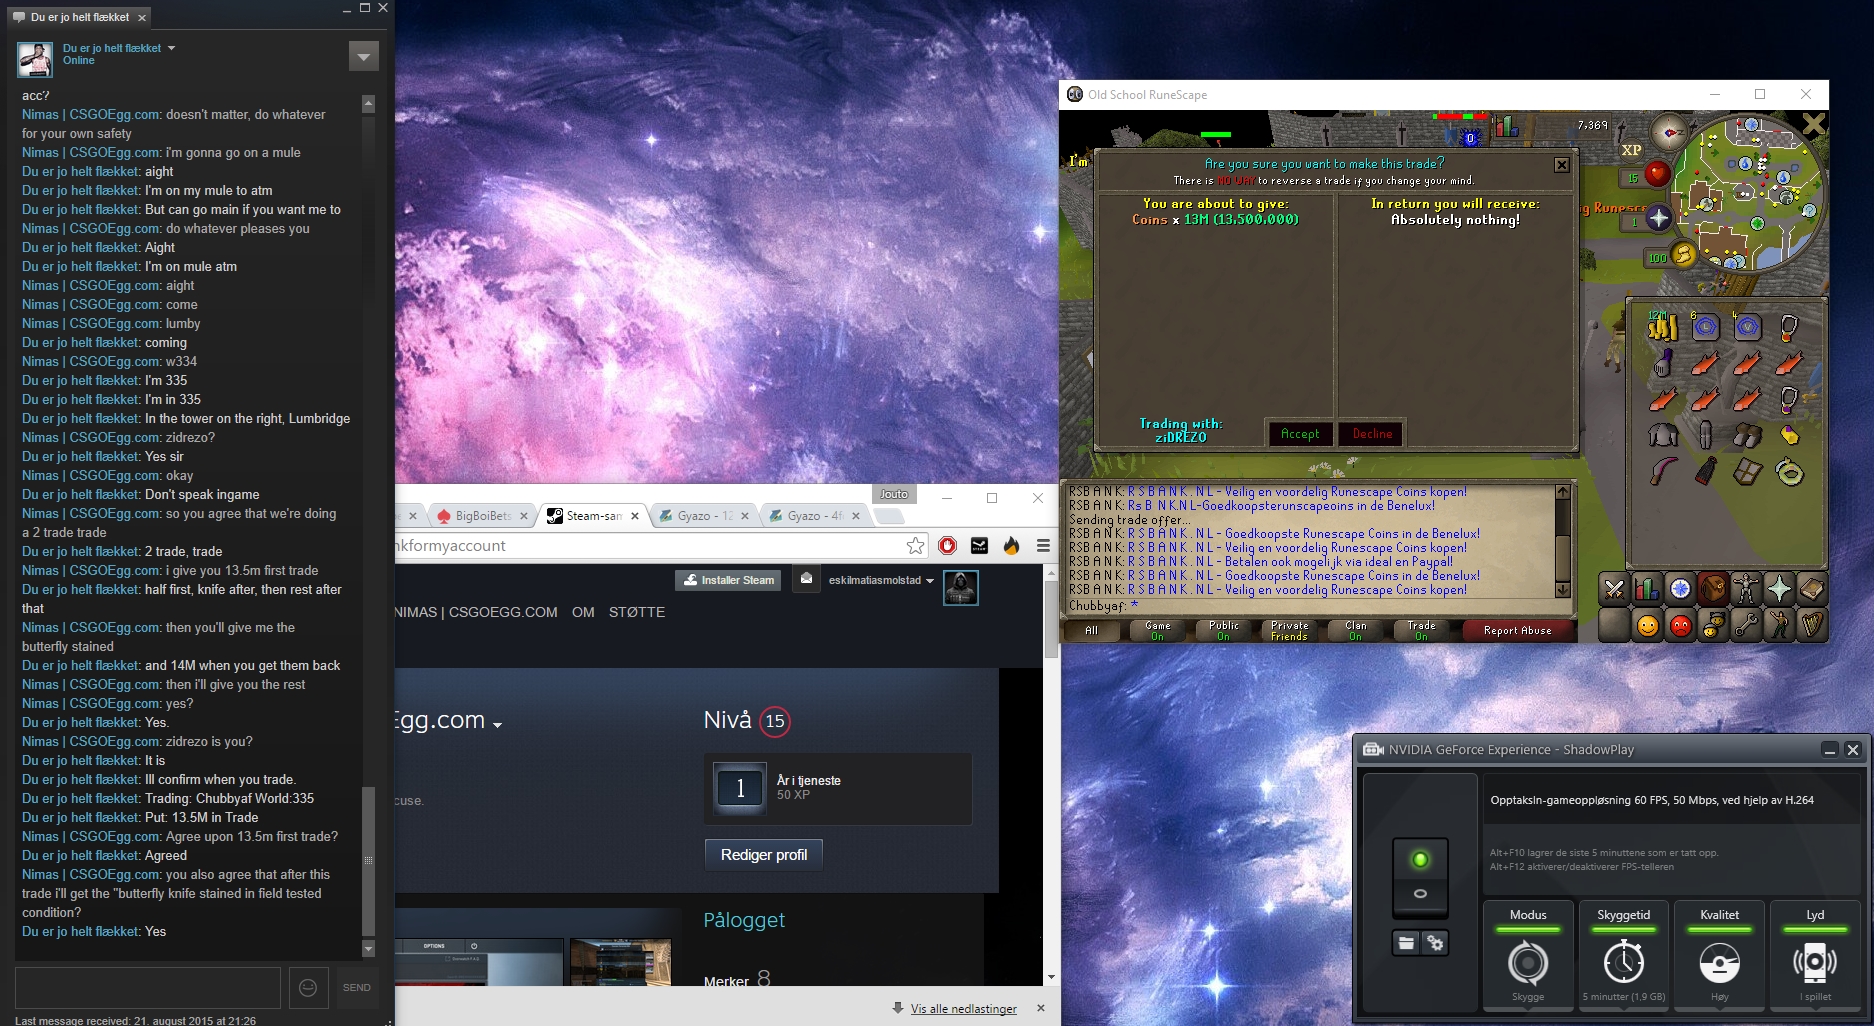
Task: Click the compass on the RuneScape minimap
Action: click(x=1669, y=133)
